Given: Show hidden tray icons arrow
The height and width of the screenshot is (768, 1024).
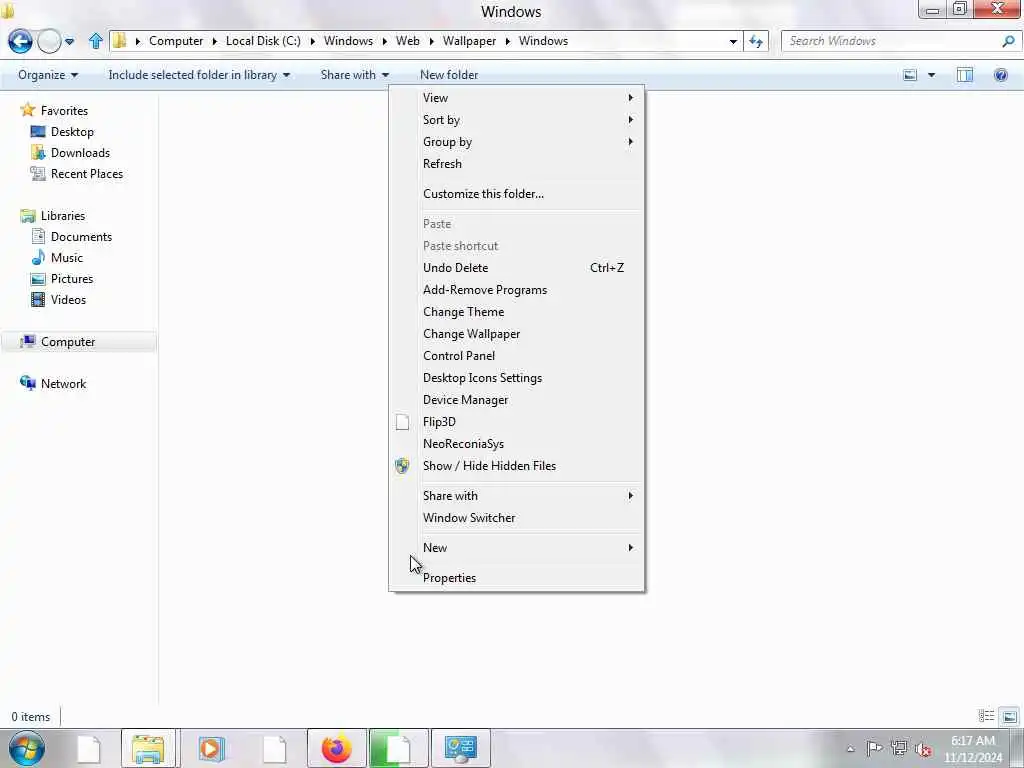Looking at the screenshot, I should point(850,749).
